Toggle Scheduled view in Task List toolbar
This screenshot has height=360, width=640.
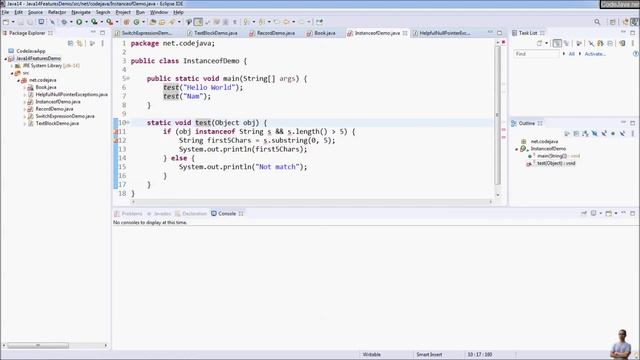pos(566,43)
